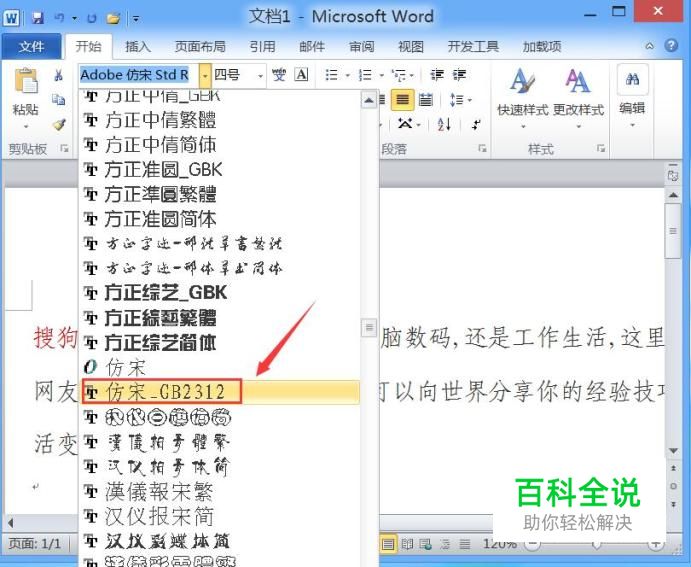The image size is (691, 567).
Task: Click the font name box Adobe 仿宋 Std R
Action: 138,75
